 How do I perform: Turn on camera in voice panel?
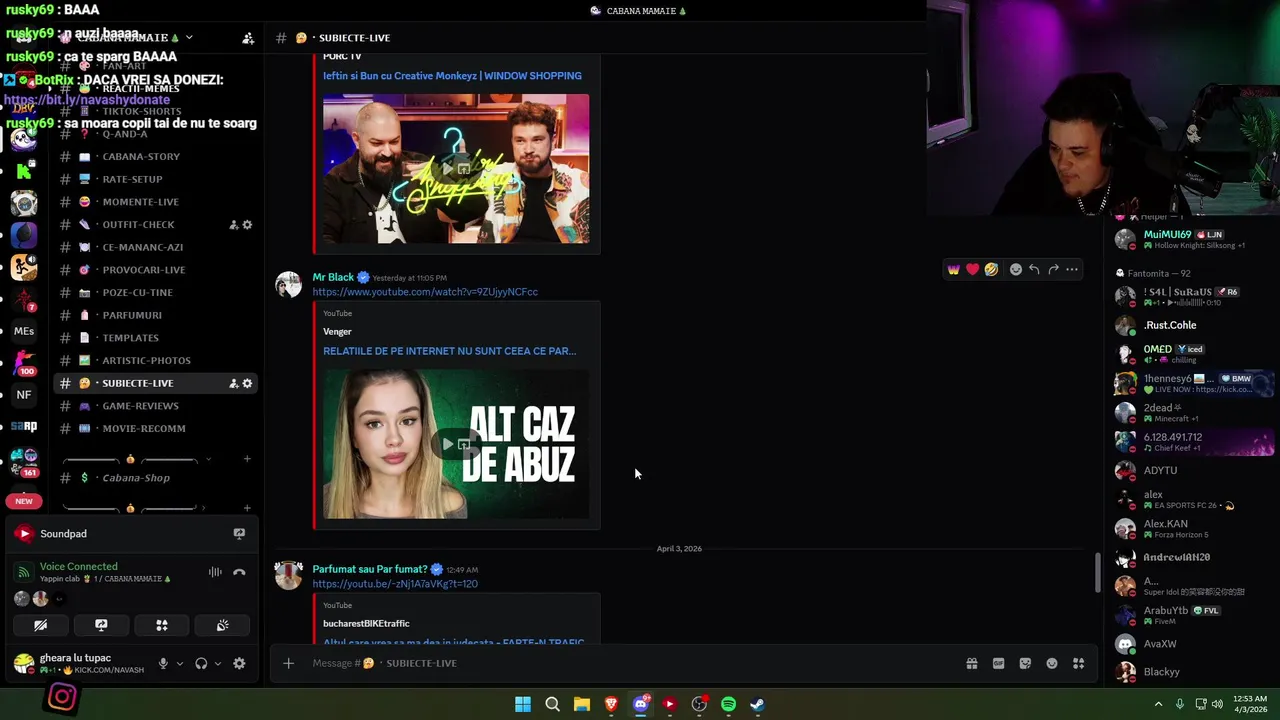pyautogui.click(x=40, y=625)
